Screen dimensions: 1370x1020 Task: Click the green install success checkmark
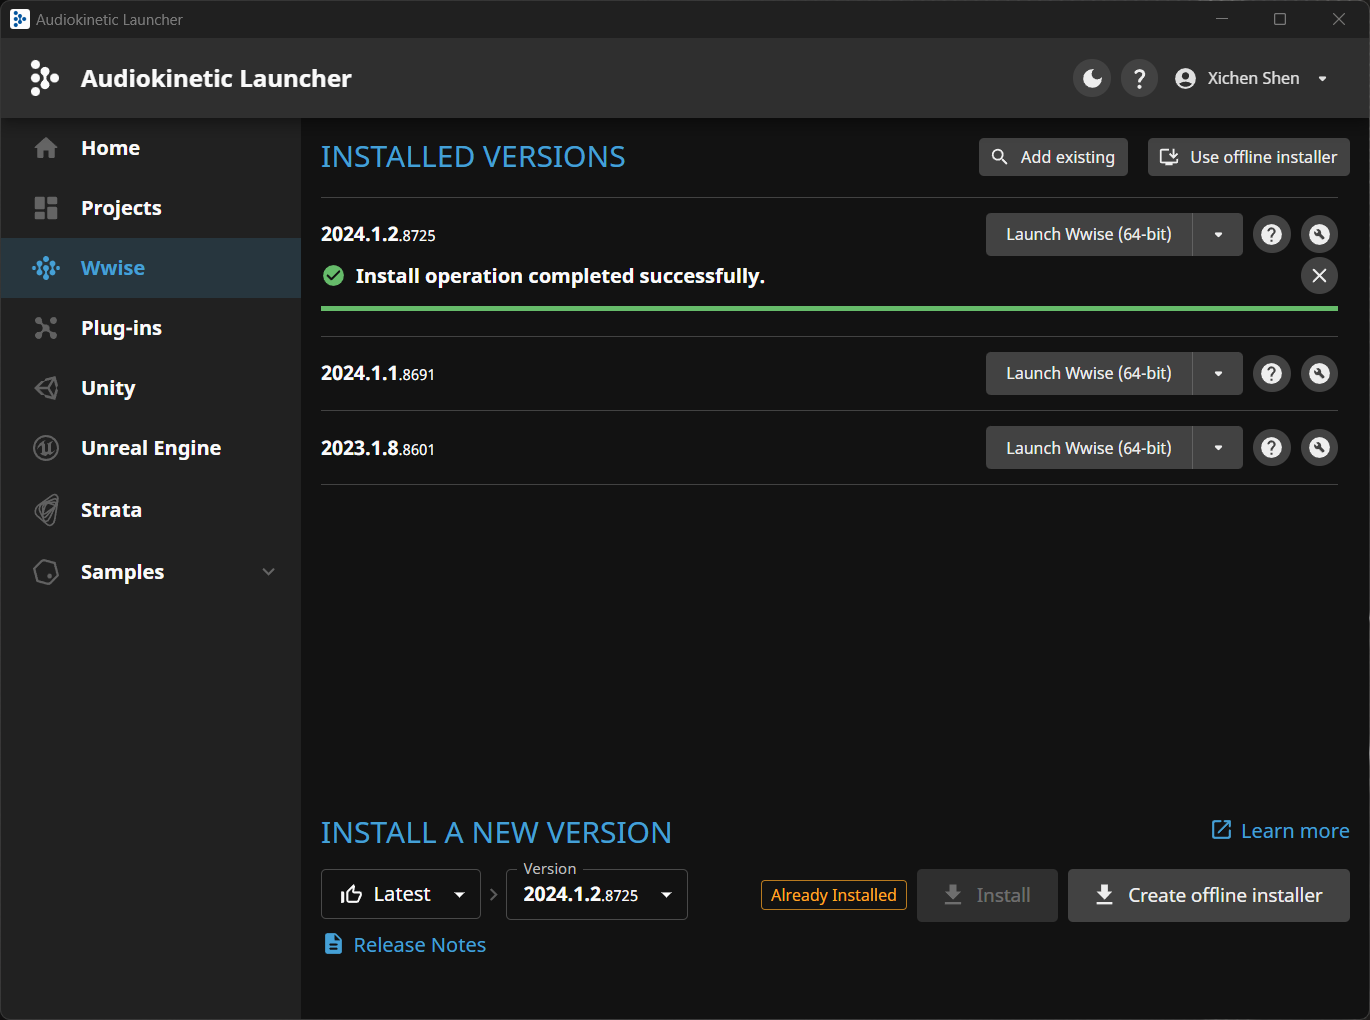click(334, 275)
